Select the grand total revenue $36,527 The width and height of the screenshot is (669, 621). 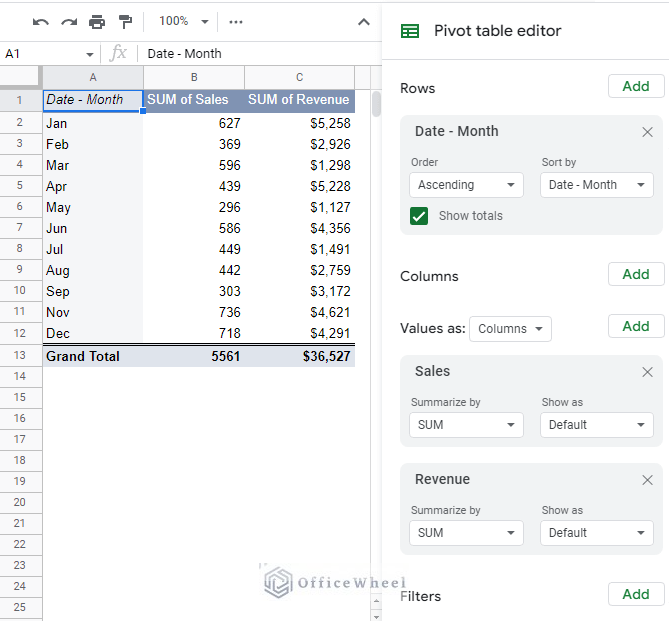300,356
